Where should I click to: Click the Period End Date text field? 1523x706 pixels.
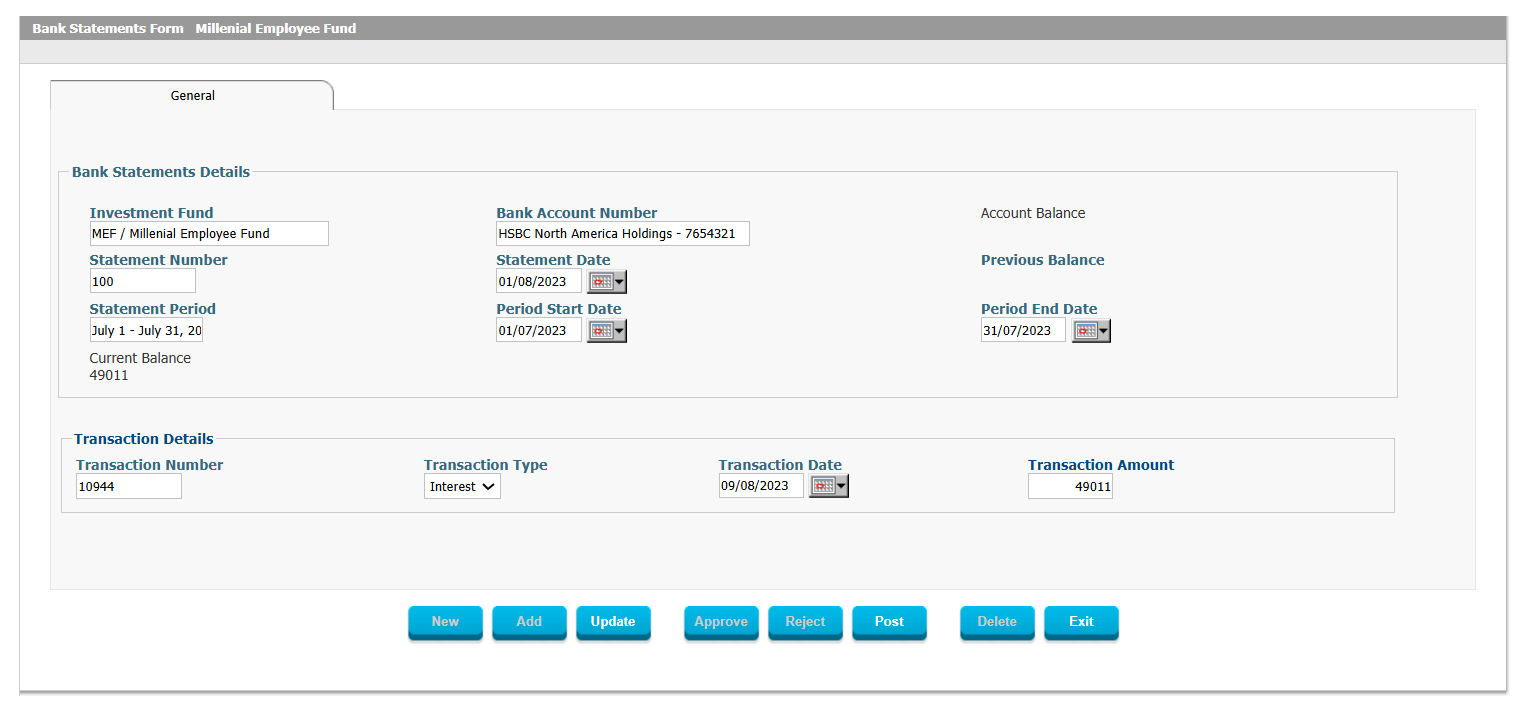(x=1023, y=331)
